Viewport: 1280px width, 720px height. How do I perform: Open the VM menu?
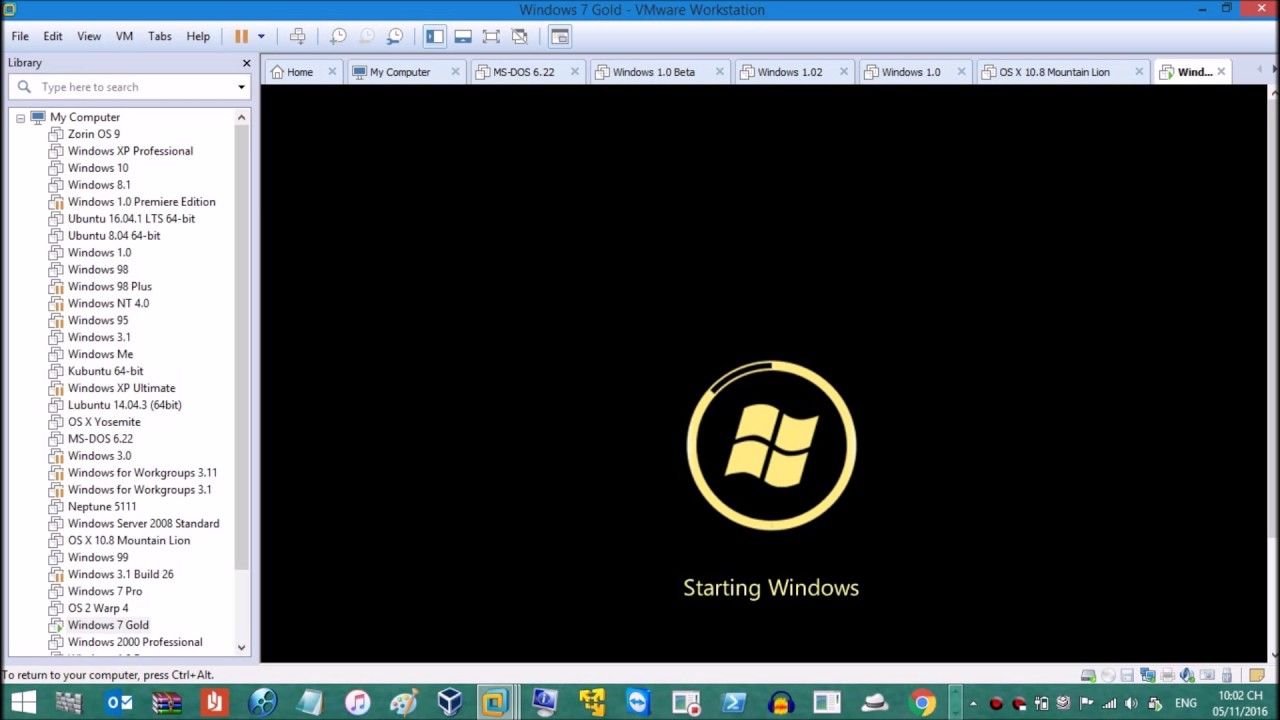124,36
